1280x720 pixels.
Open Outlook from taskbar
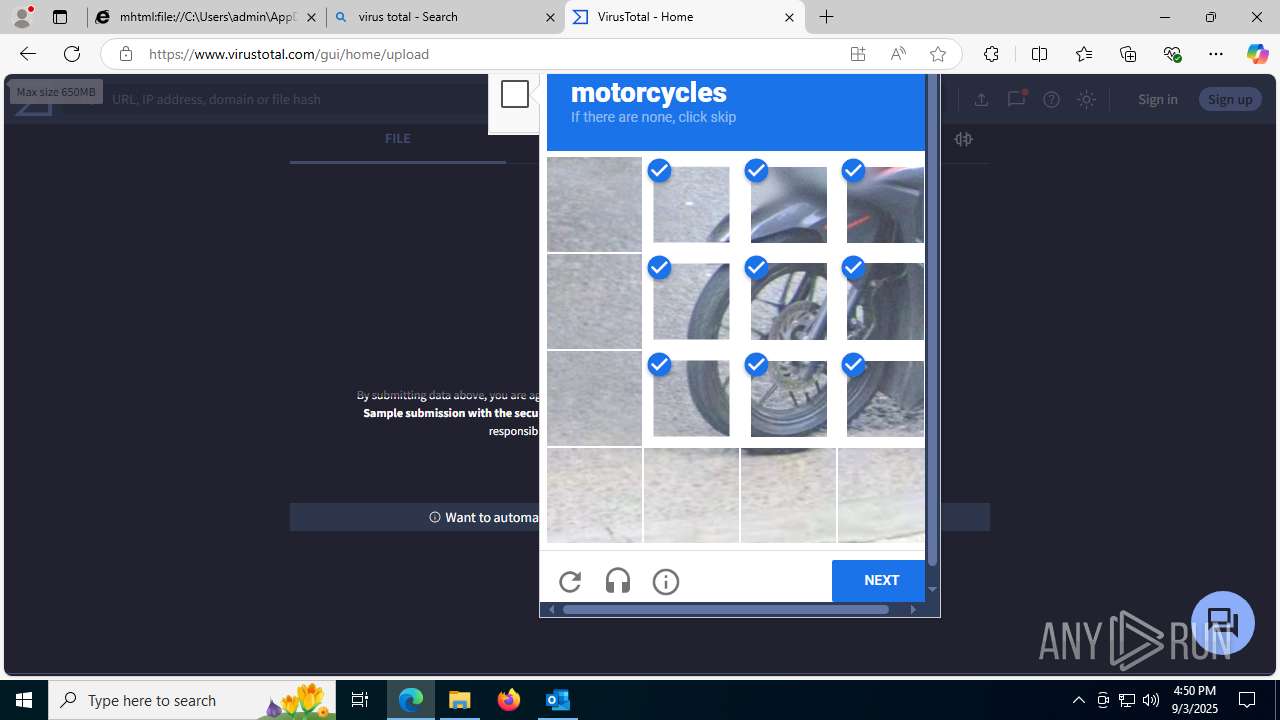click(x=558, y=700)
